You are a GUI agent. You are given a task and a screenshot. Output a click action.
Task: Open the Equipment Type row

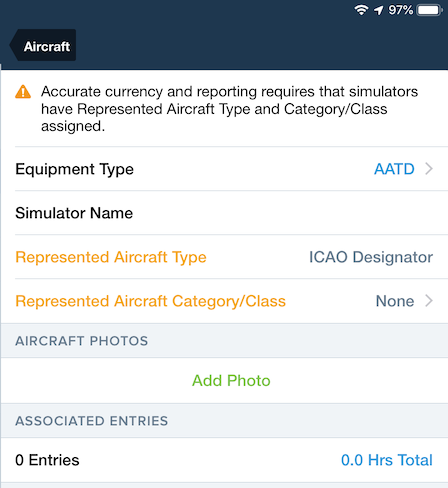pyautogui.click(x=224, y=169)
